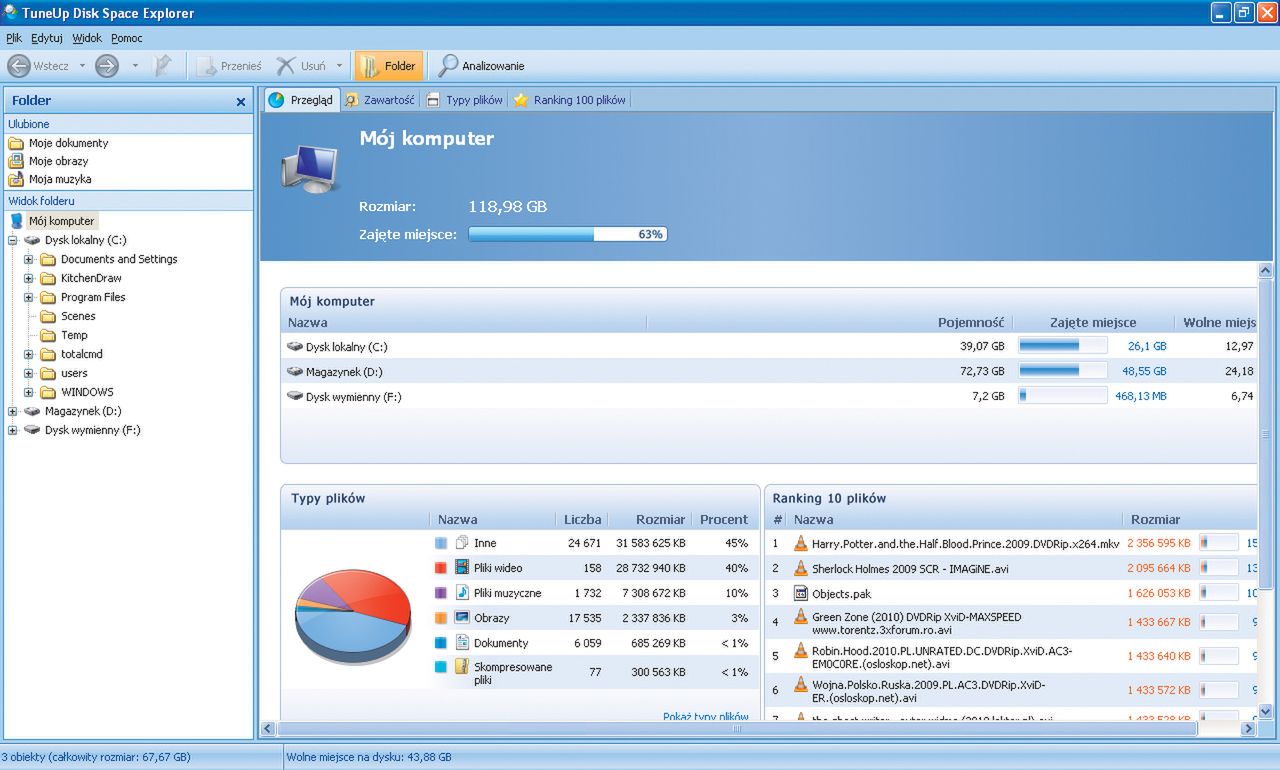Screen dimensions: 1280x770
Task: Expand the Documents and Settings folder node
Action: tap(29, 260)
